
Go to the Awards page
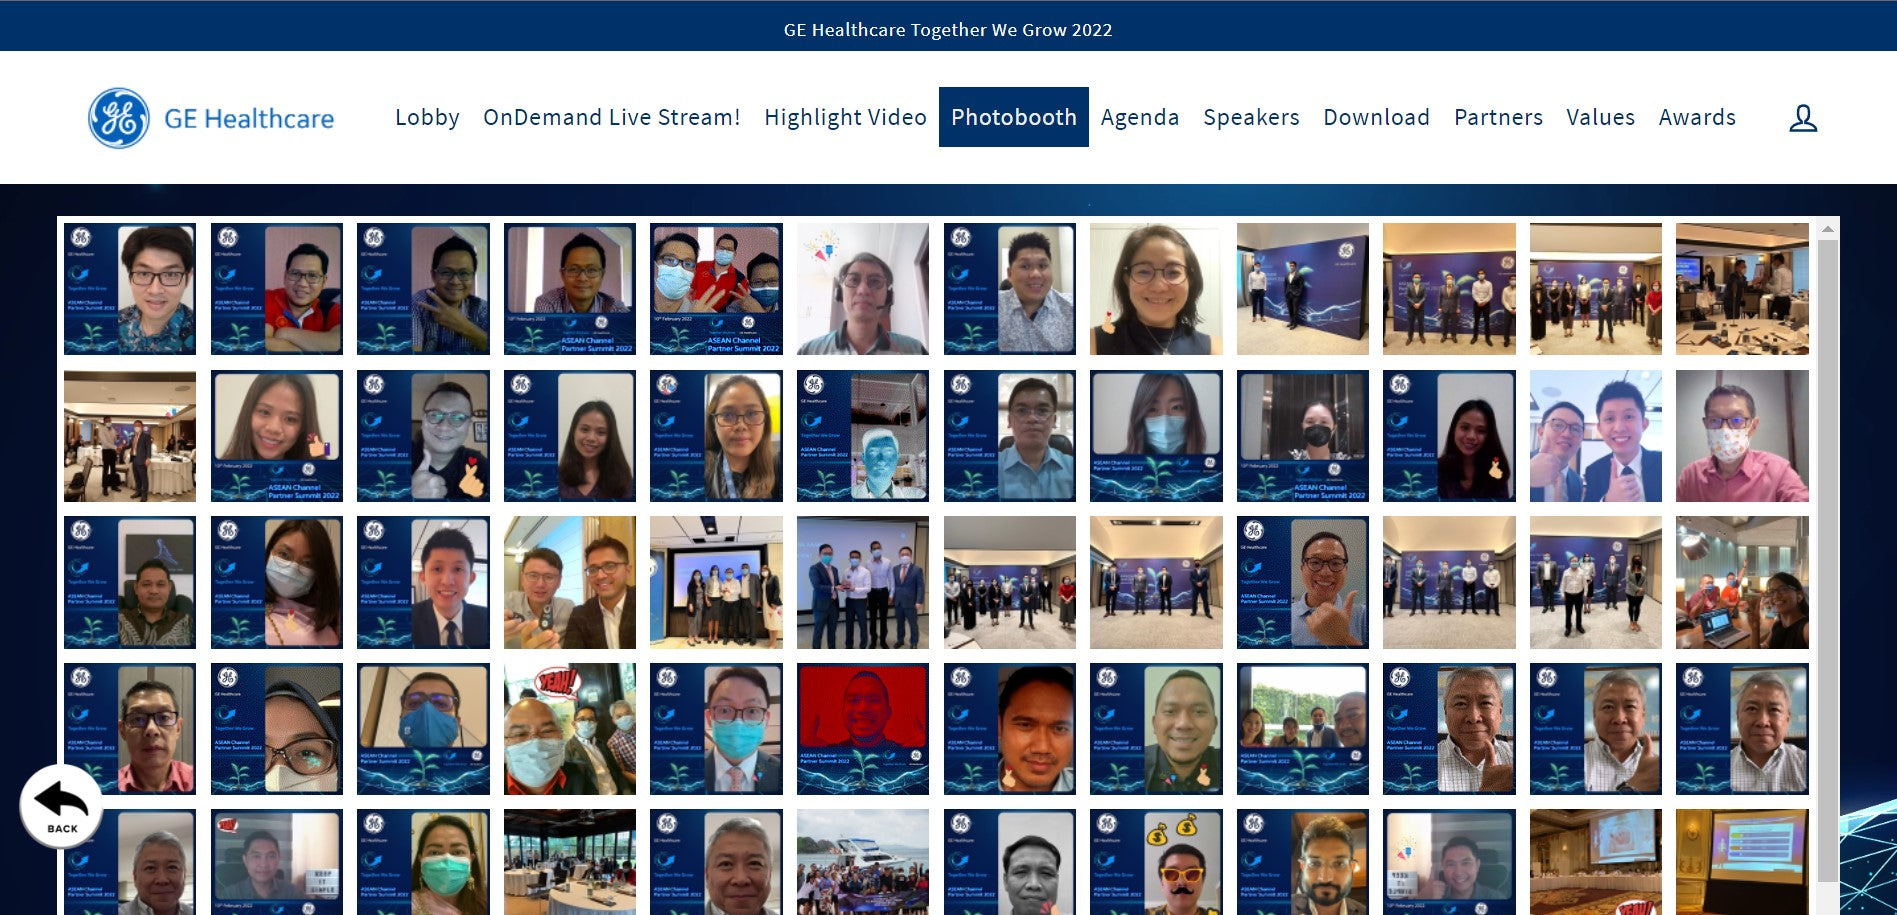(x=1696, y=118)
